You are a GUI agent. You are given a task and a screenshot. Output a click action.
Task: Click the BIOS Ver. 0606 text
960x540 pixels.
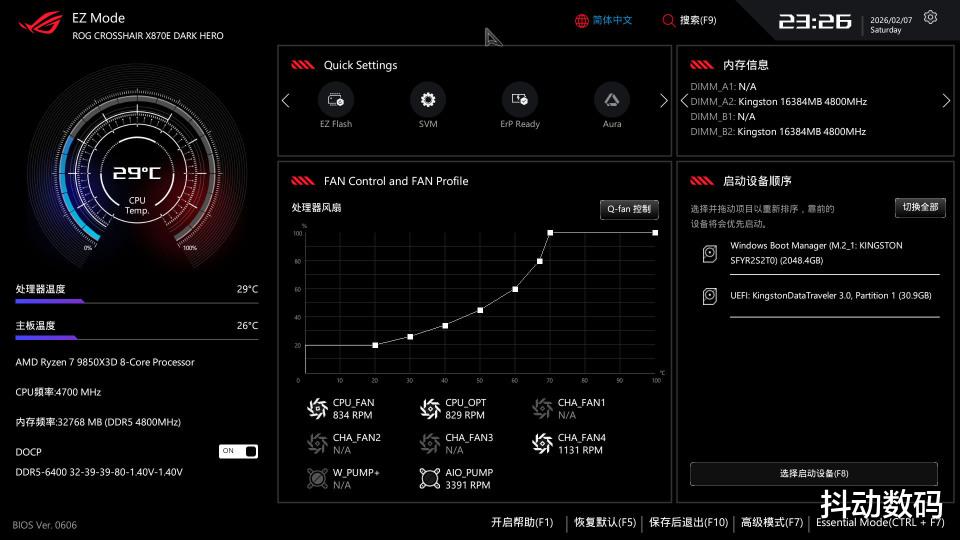coord(45,525)
